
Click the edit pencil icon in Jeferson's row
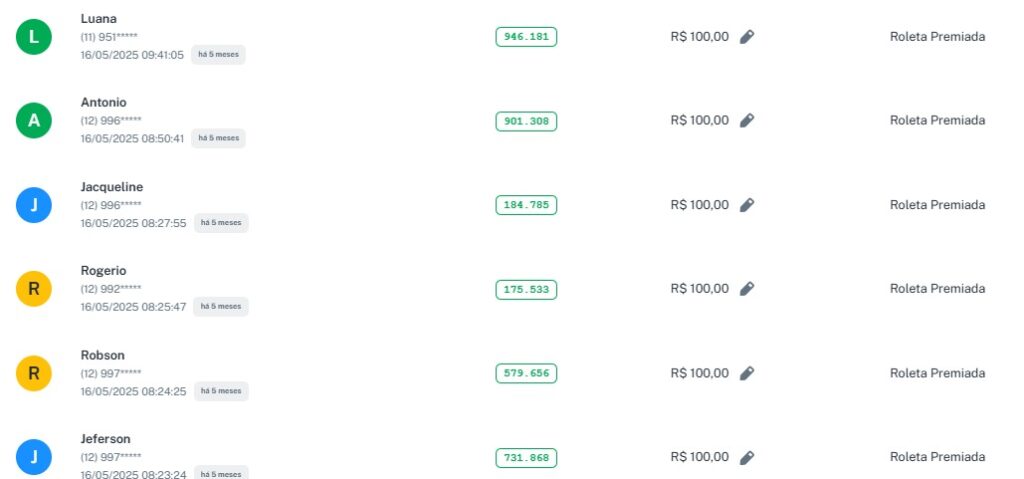[747, 458]
